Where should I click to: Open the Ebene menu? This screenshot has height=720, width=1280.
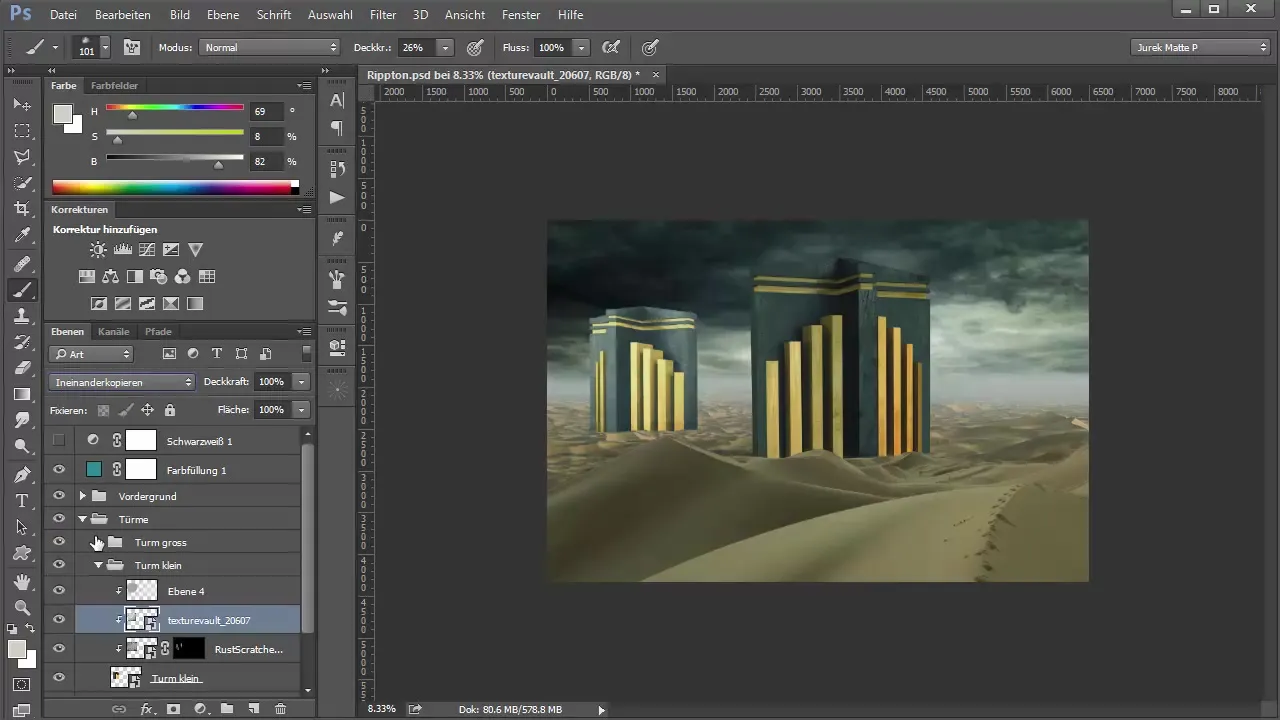tap(223, 15)
